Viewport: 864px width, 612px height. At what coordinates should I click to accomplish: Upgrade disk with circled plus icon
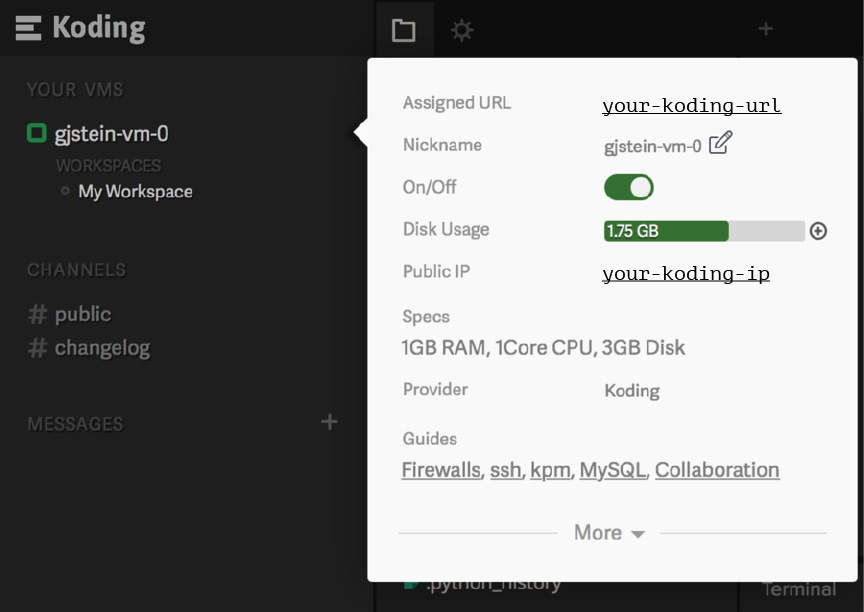coord(818,231)
